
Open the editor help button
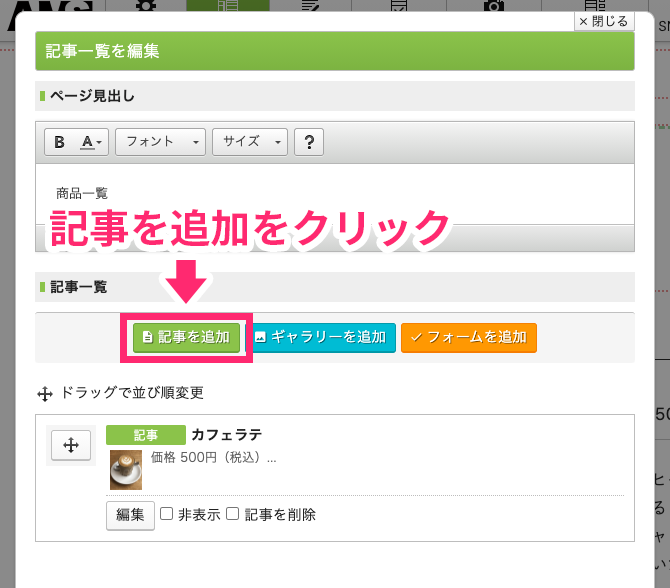pos(308,142)
